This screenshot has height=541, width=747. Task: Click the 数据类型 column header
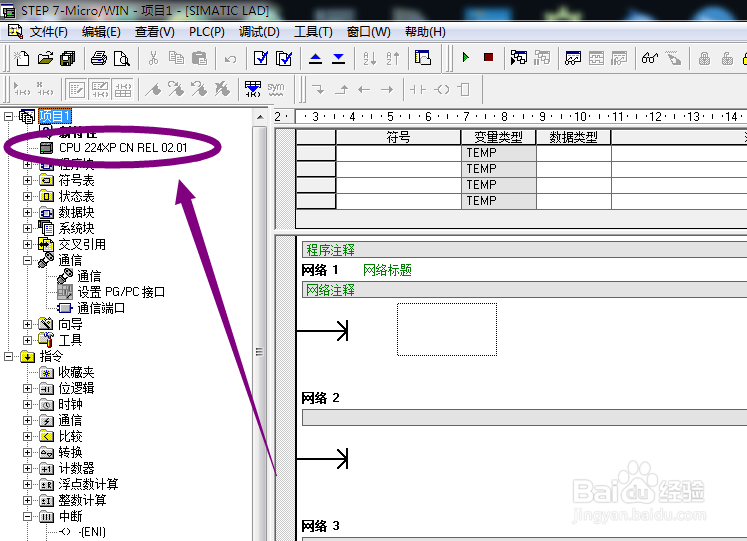pyautogui.click(x=574, y=137)
